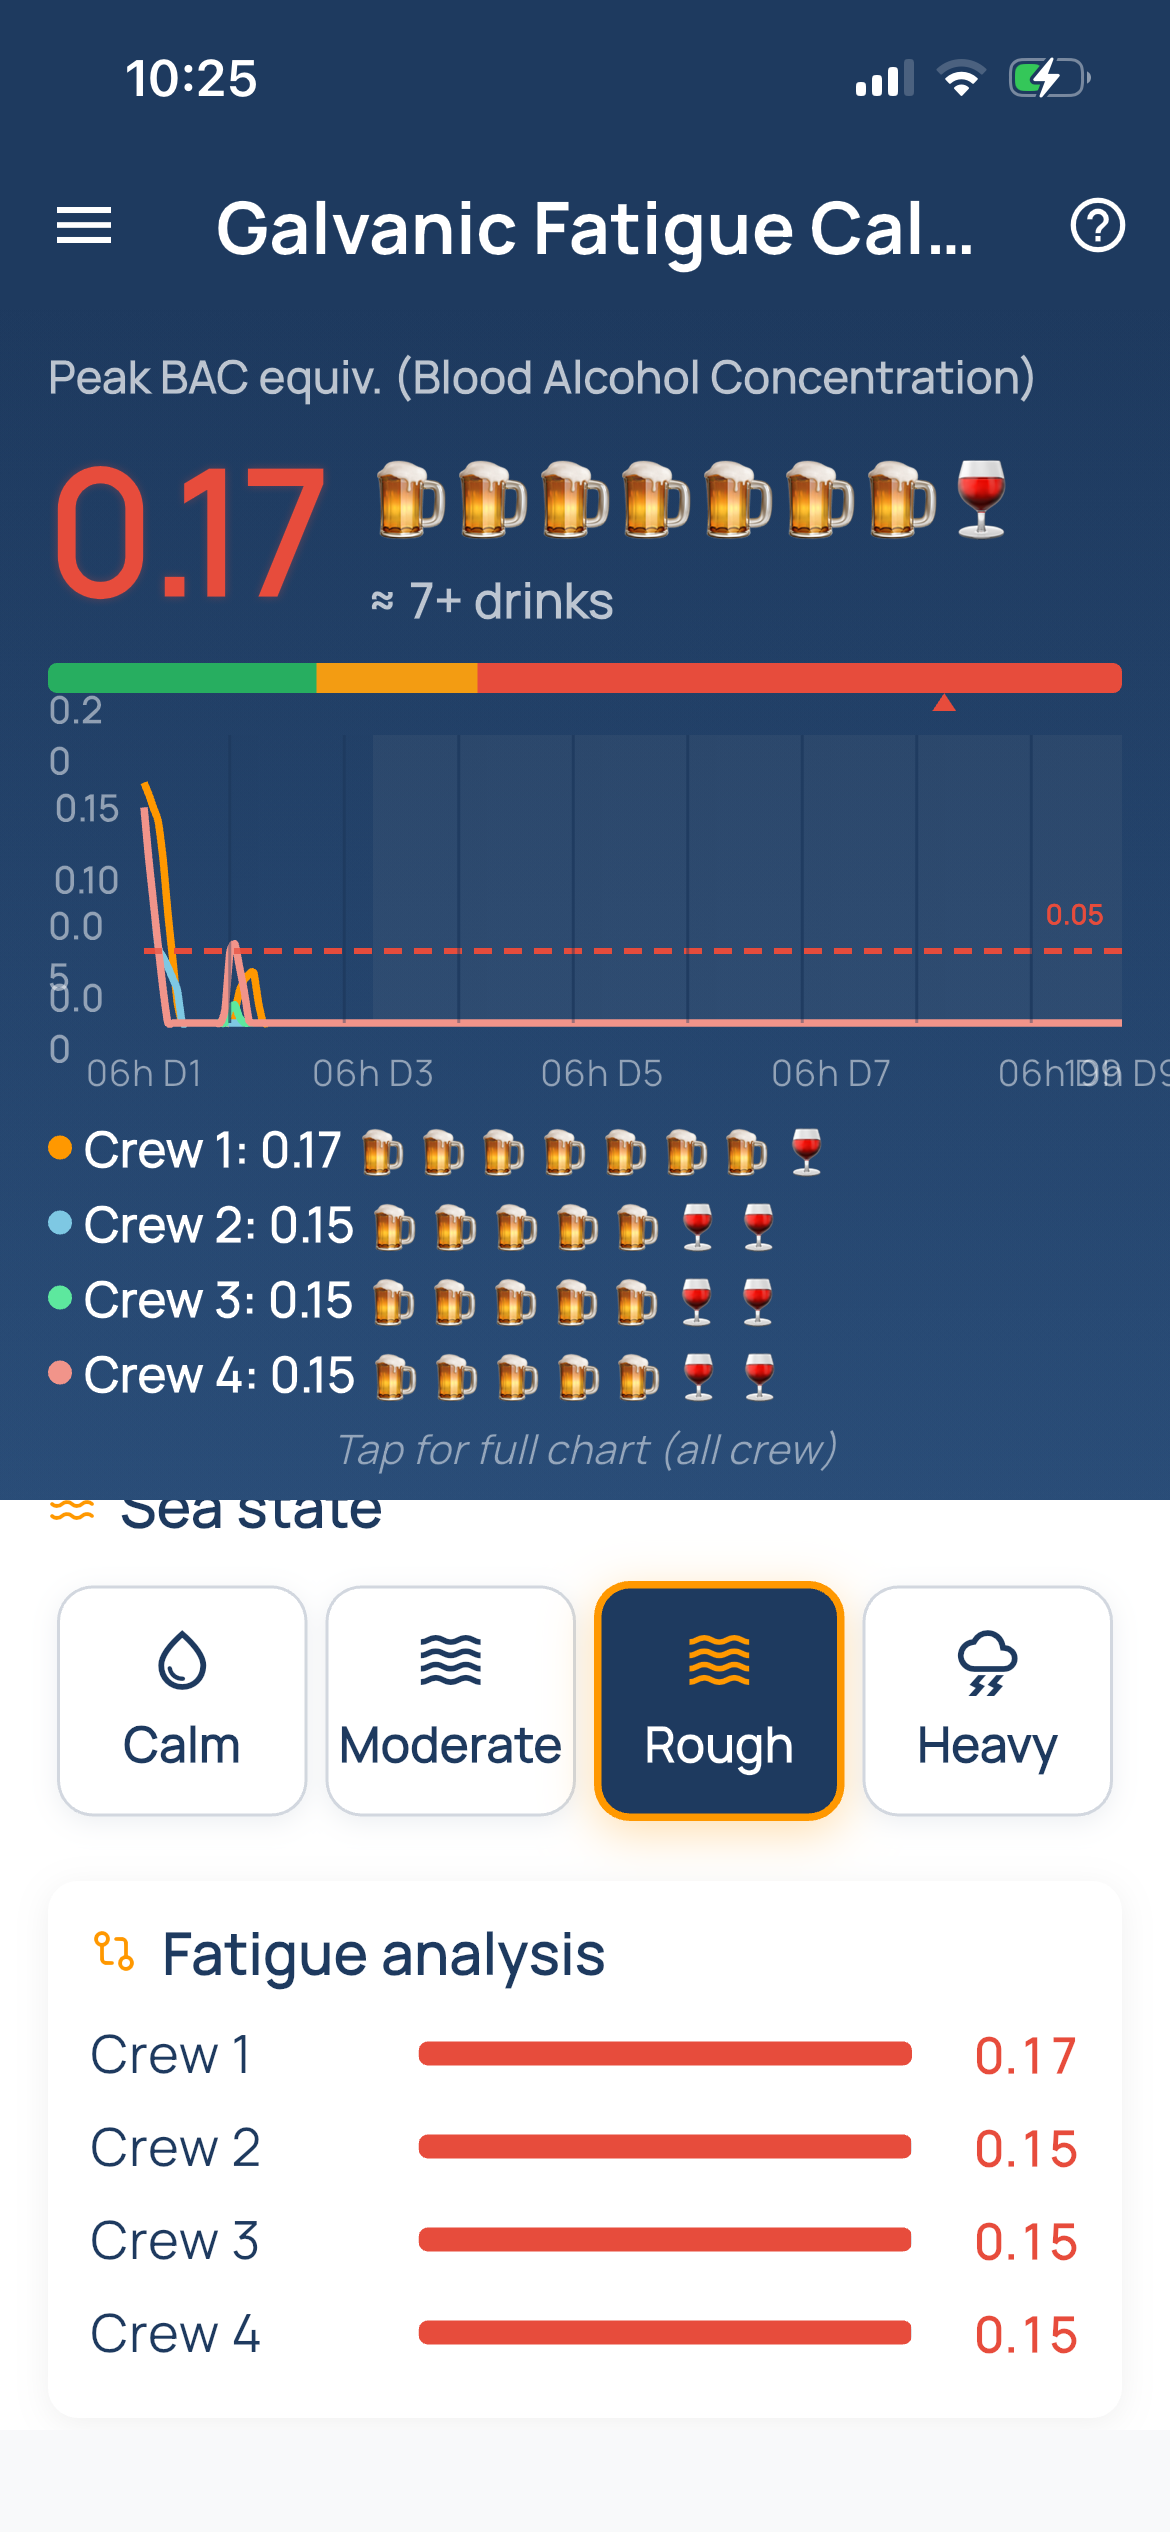
Task: Tap the red marker on BAC gauge
Action: click(944, 703)
